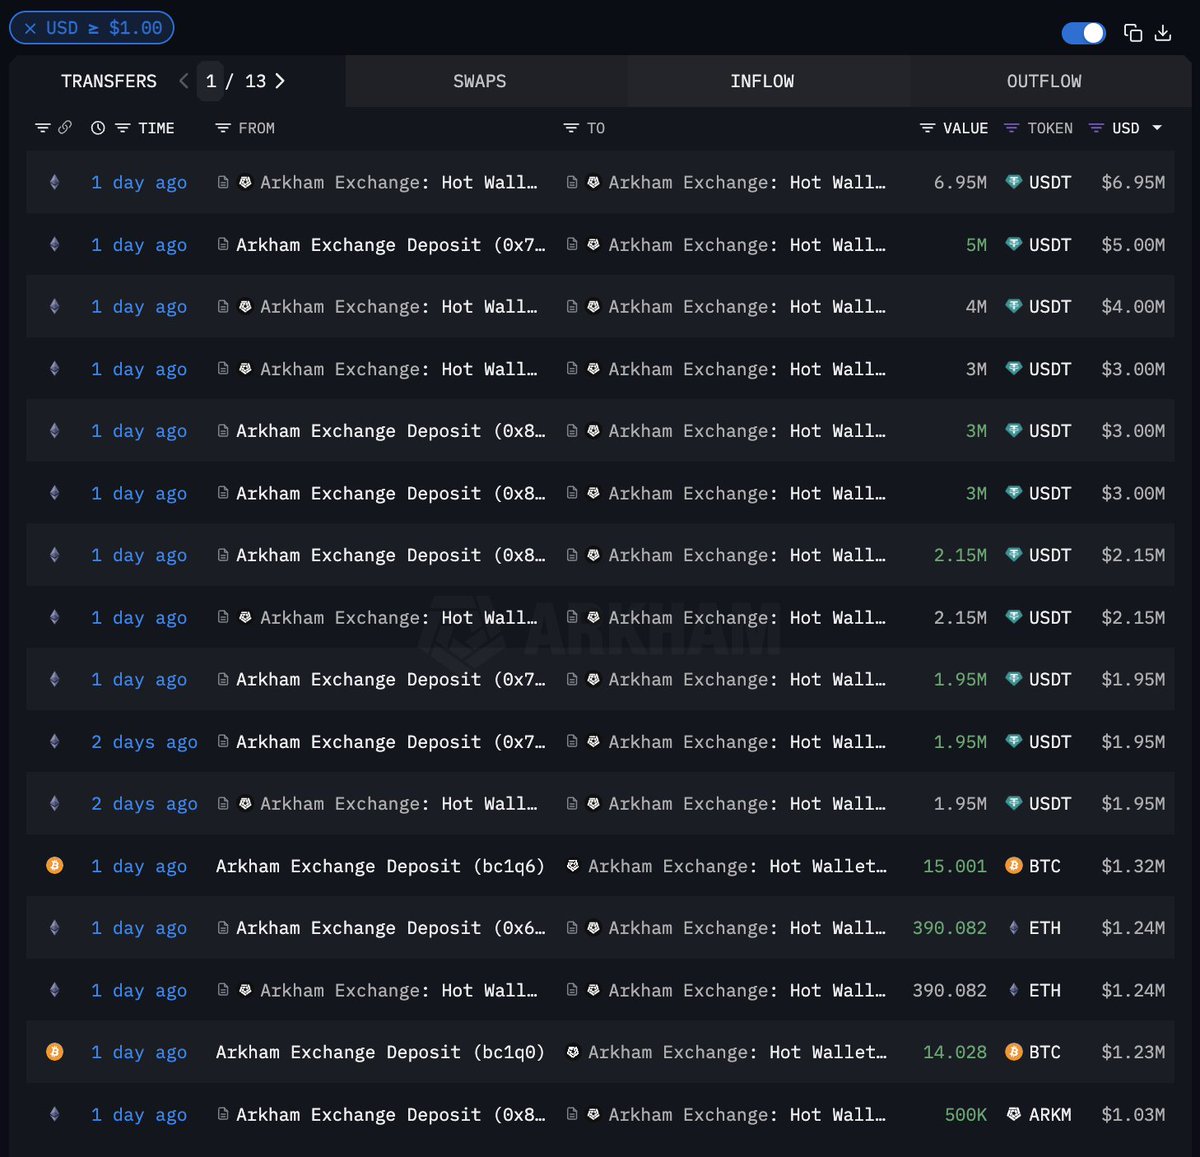The image size is (1200, 1157).
Task: Click the USD amount $4.00M
Action: point(1133,307)
